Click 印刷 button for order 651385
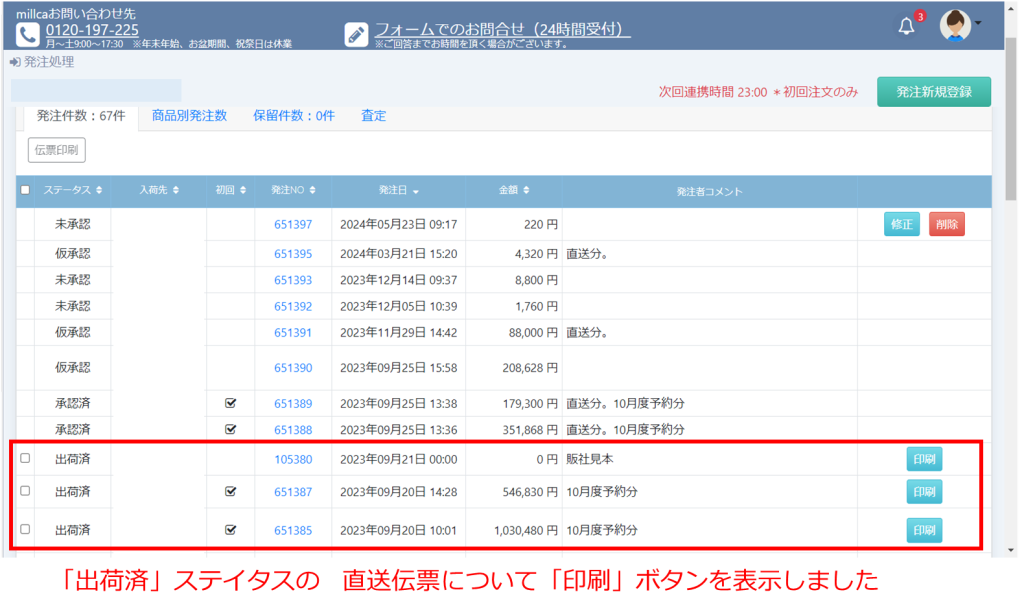 [x=923, y=530]
